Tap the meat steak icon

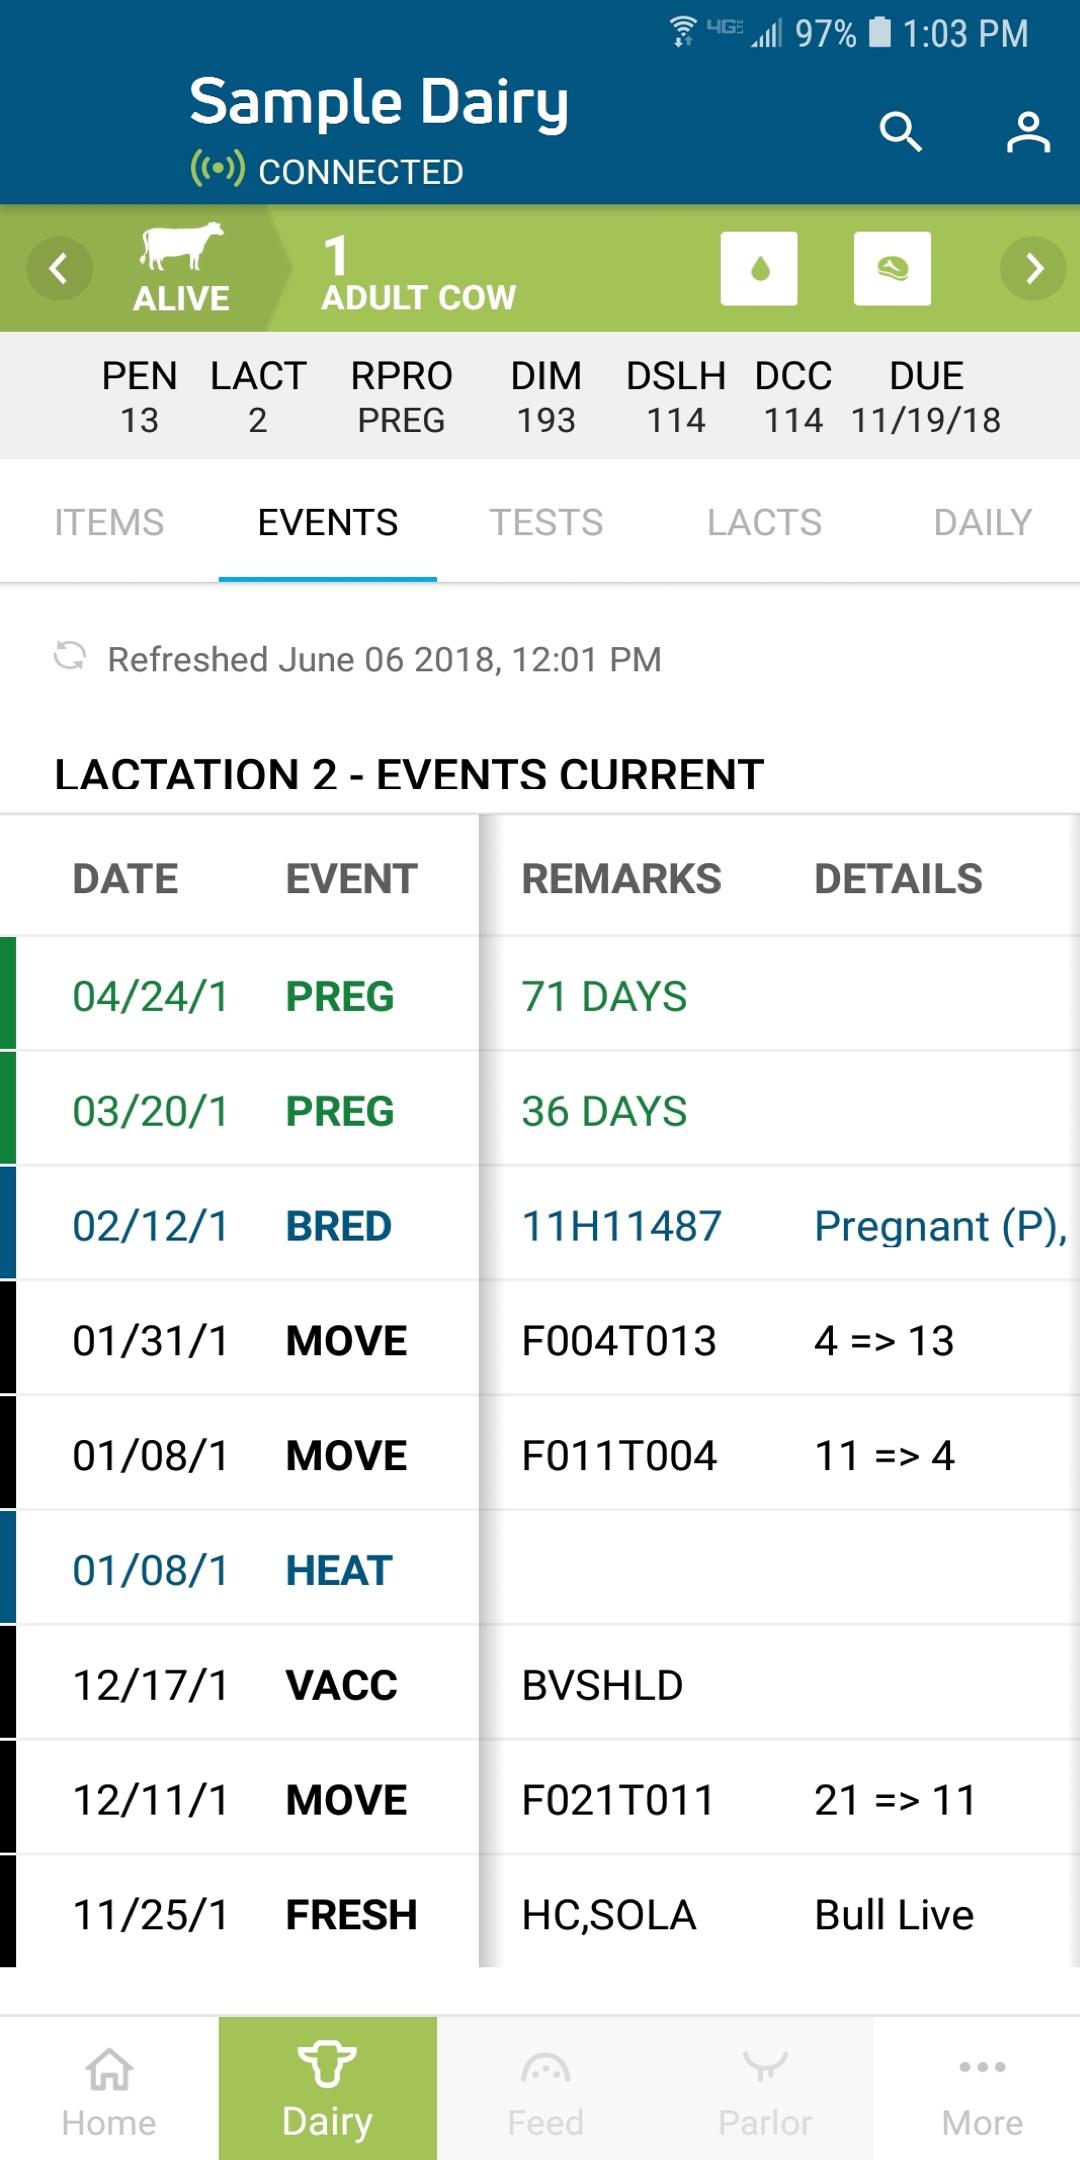(x=892, y=268)
